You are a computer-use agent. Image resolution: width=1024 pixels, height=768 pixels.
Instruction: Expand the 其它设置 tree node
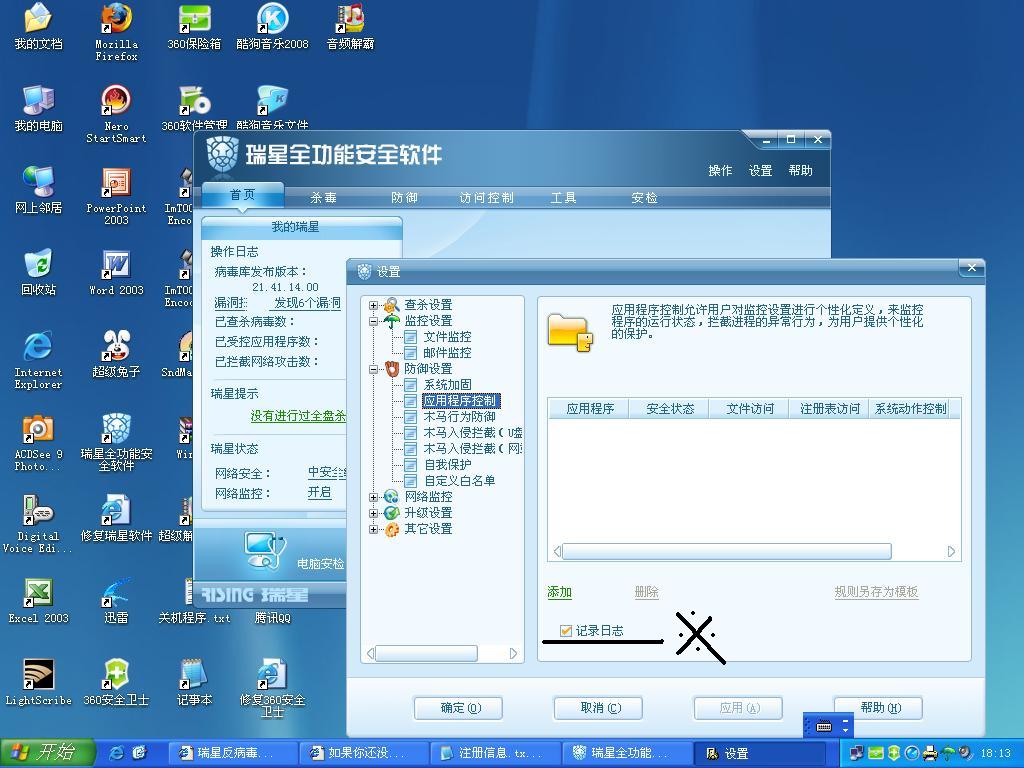373,529
